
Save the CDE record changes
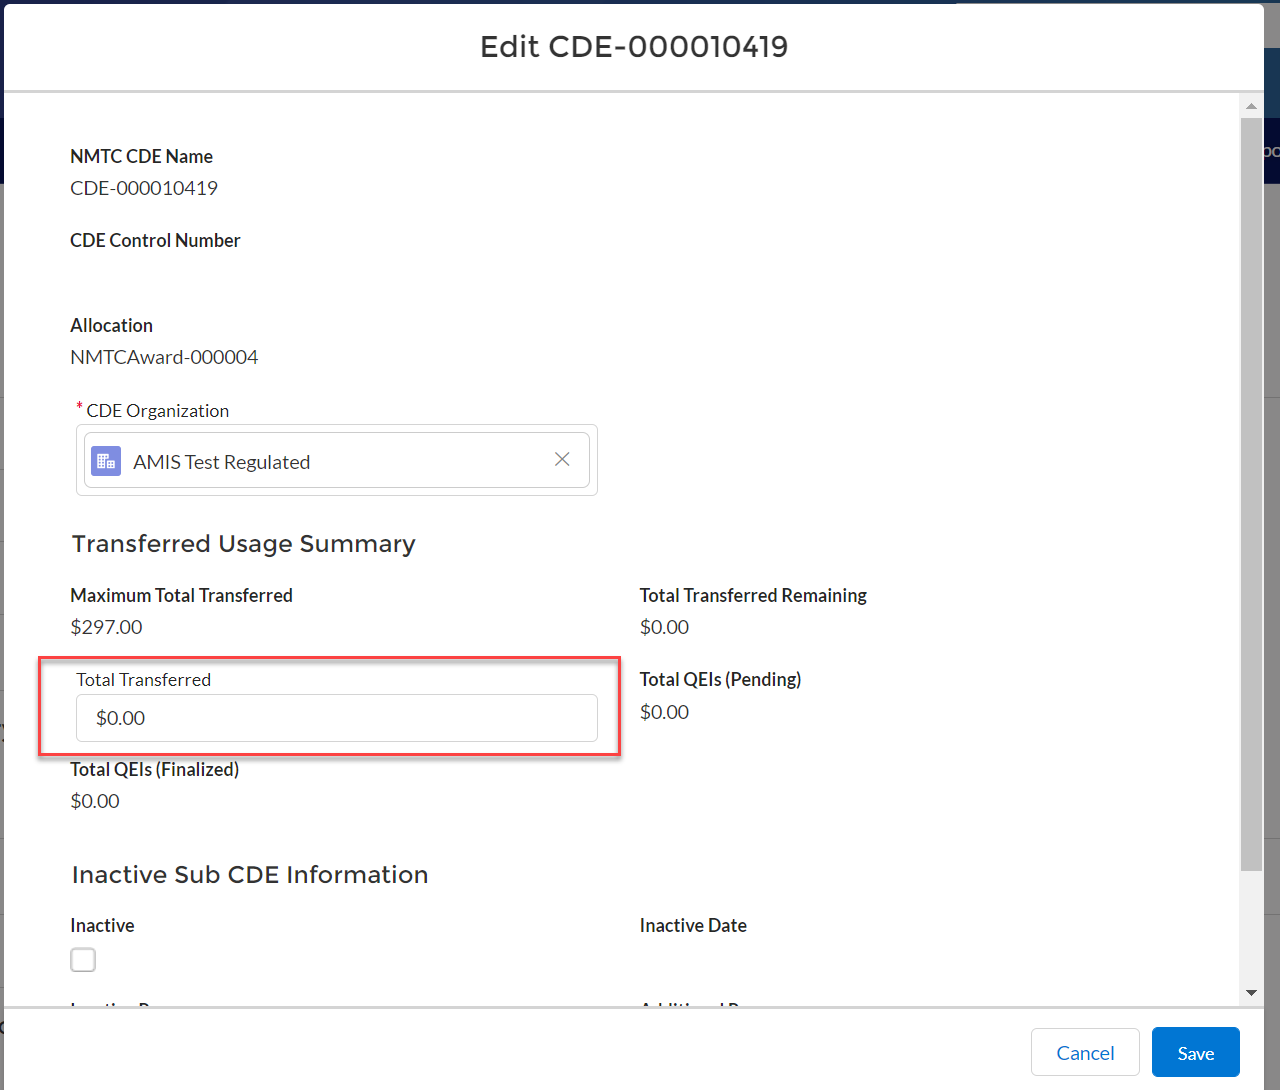point(1195,1053)
